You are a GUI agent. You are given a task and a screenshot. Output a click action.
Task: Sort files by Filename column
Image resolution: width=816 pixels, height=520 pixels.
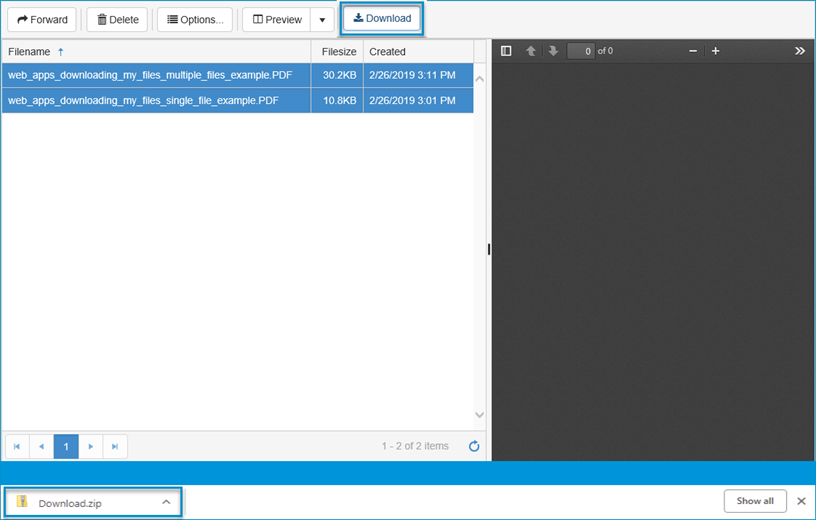pos(30,51)
